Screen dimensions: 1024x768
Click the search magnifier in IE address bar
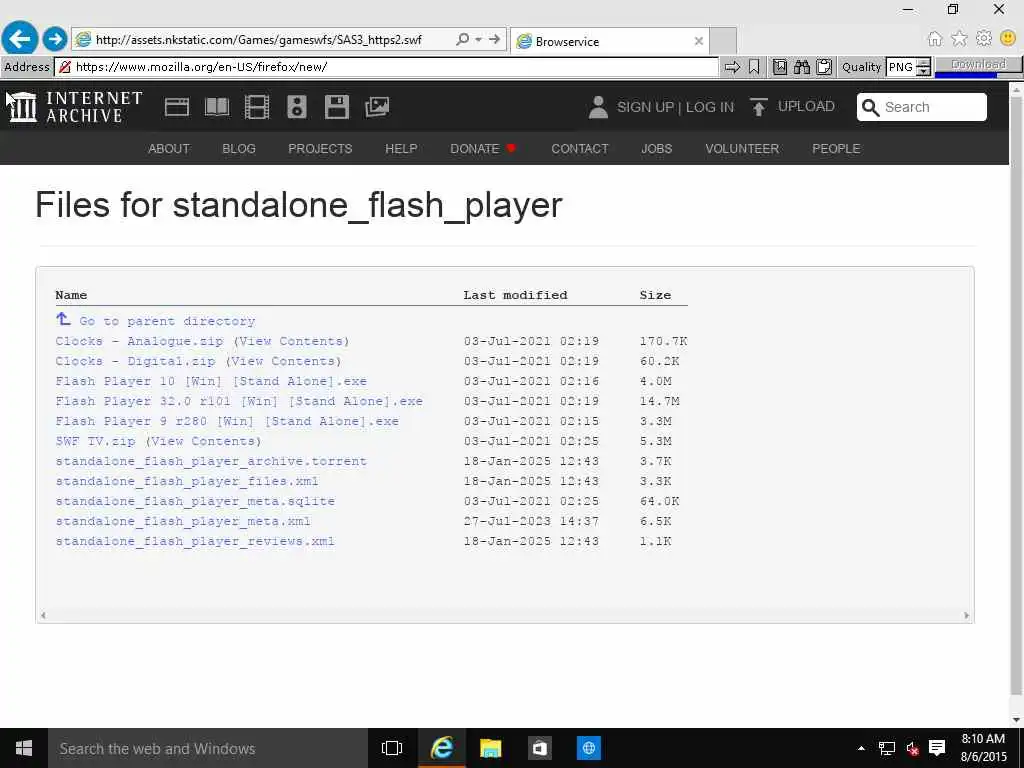(x=462, y=39)
